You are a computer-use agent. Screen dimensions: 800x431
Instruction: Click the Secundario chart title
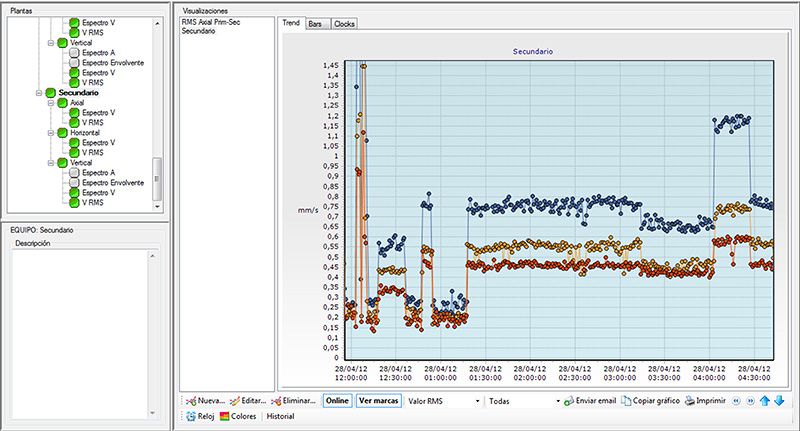[x=533, y=52]
